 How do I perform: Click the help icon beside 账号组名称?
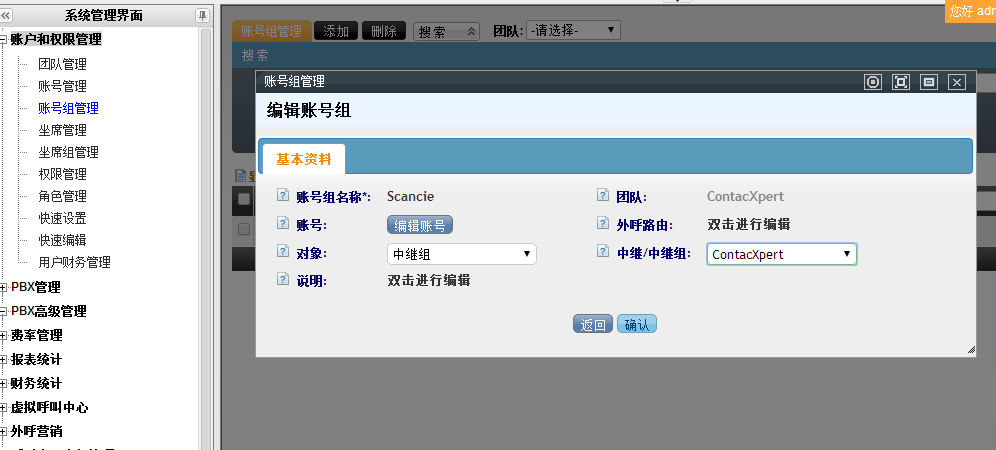pyautogui.click(x=283, y=197)
